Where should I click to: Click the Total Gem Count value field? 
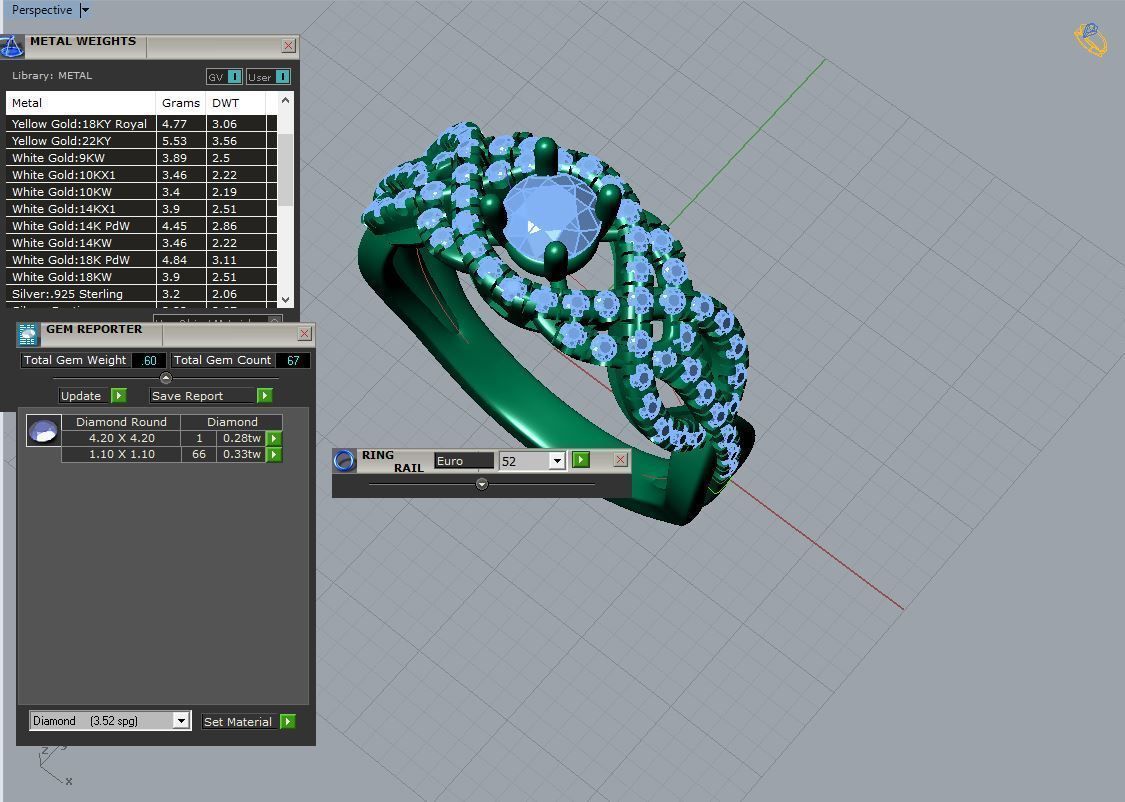coord(293,360)
